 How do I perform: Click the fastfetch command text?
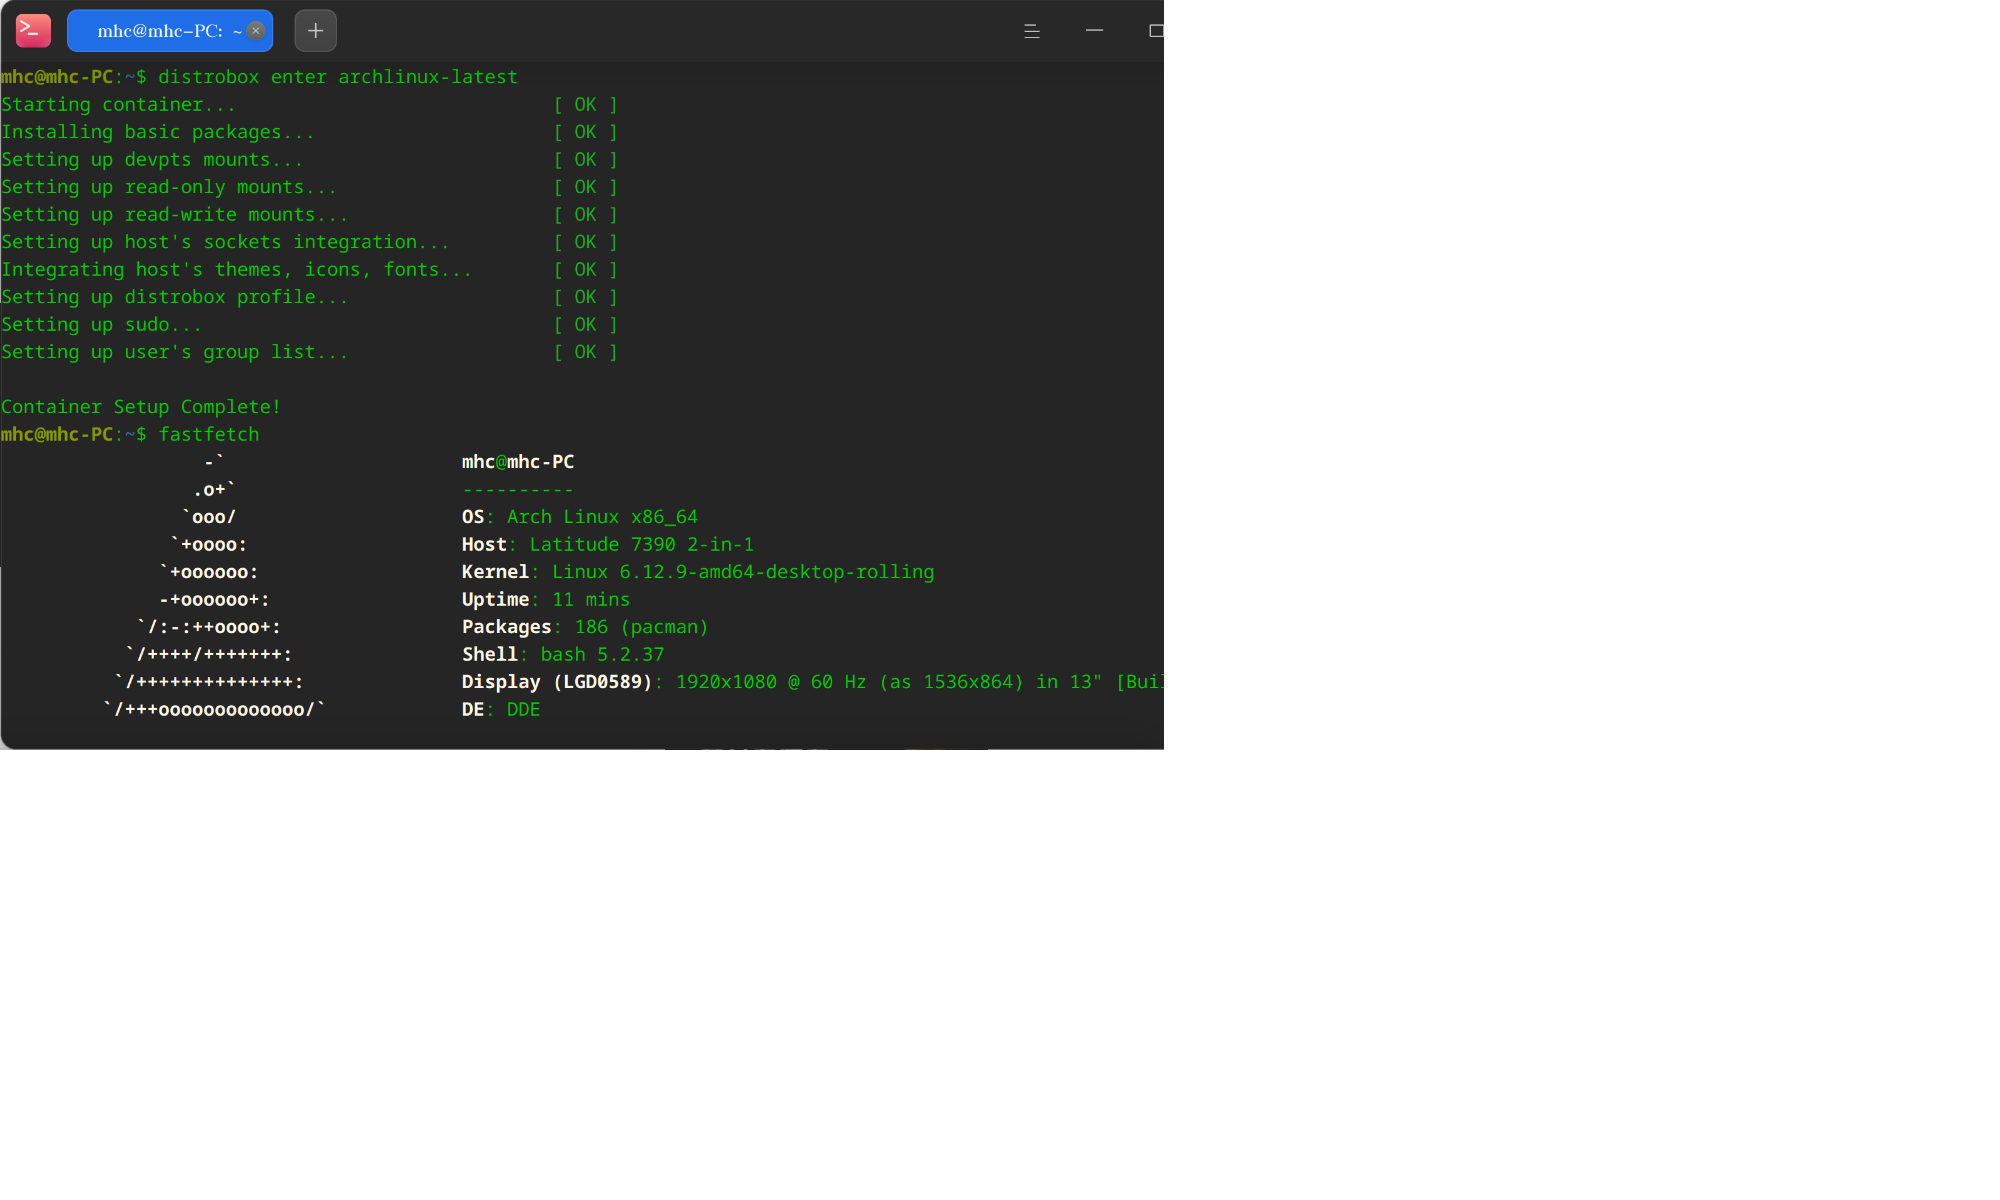coord(208,434)
